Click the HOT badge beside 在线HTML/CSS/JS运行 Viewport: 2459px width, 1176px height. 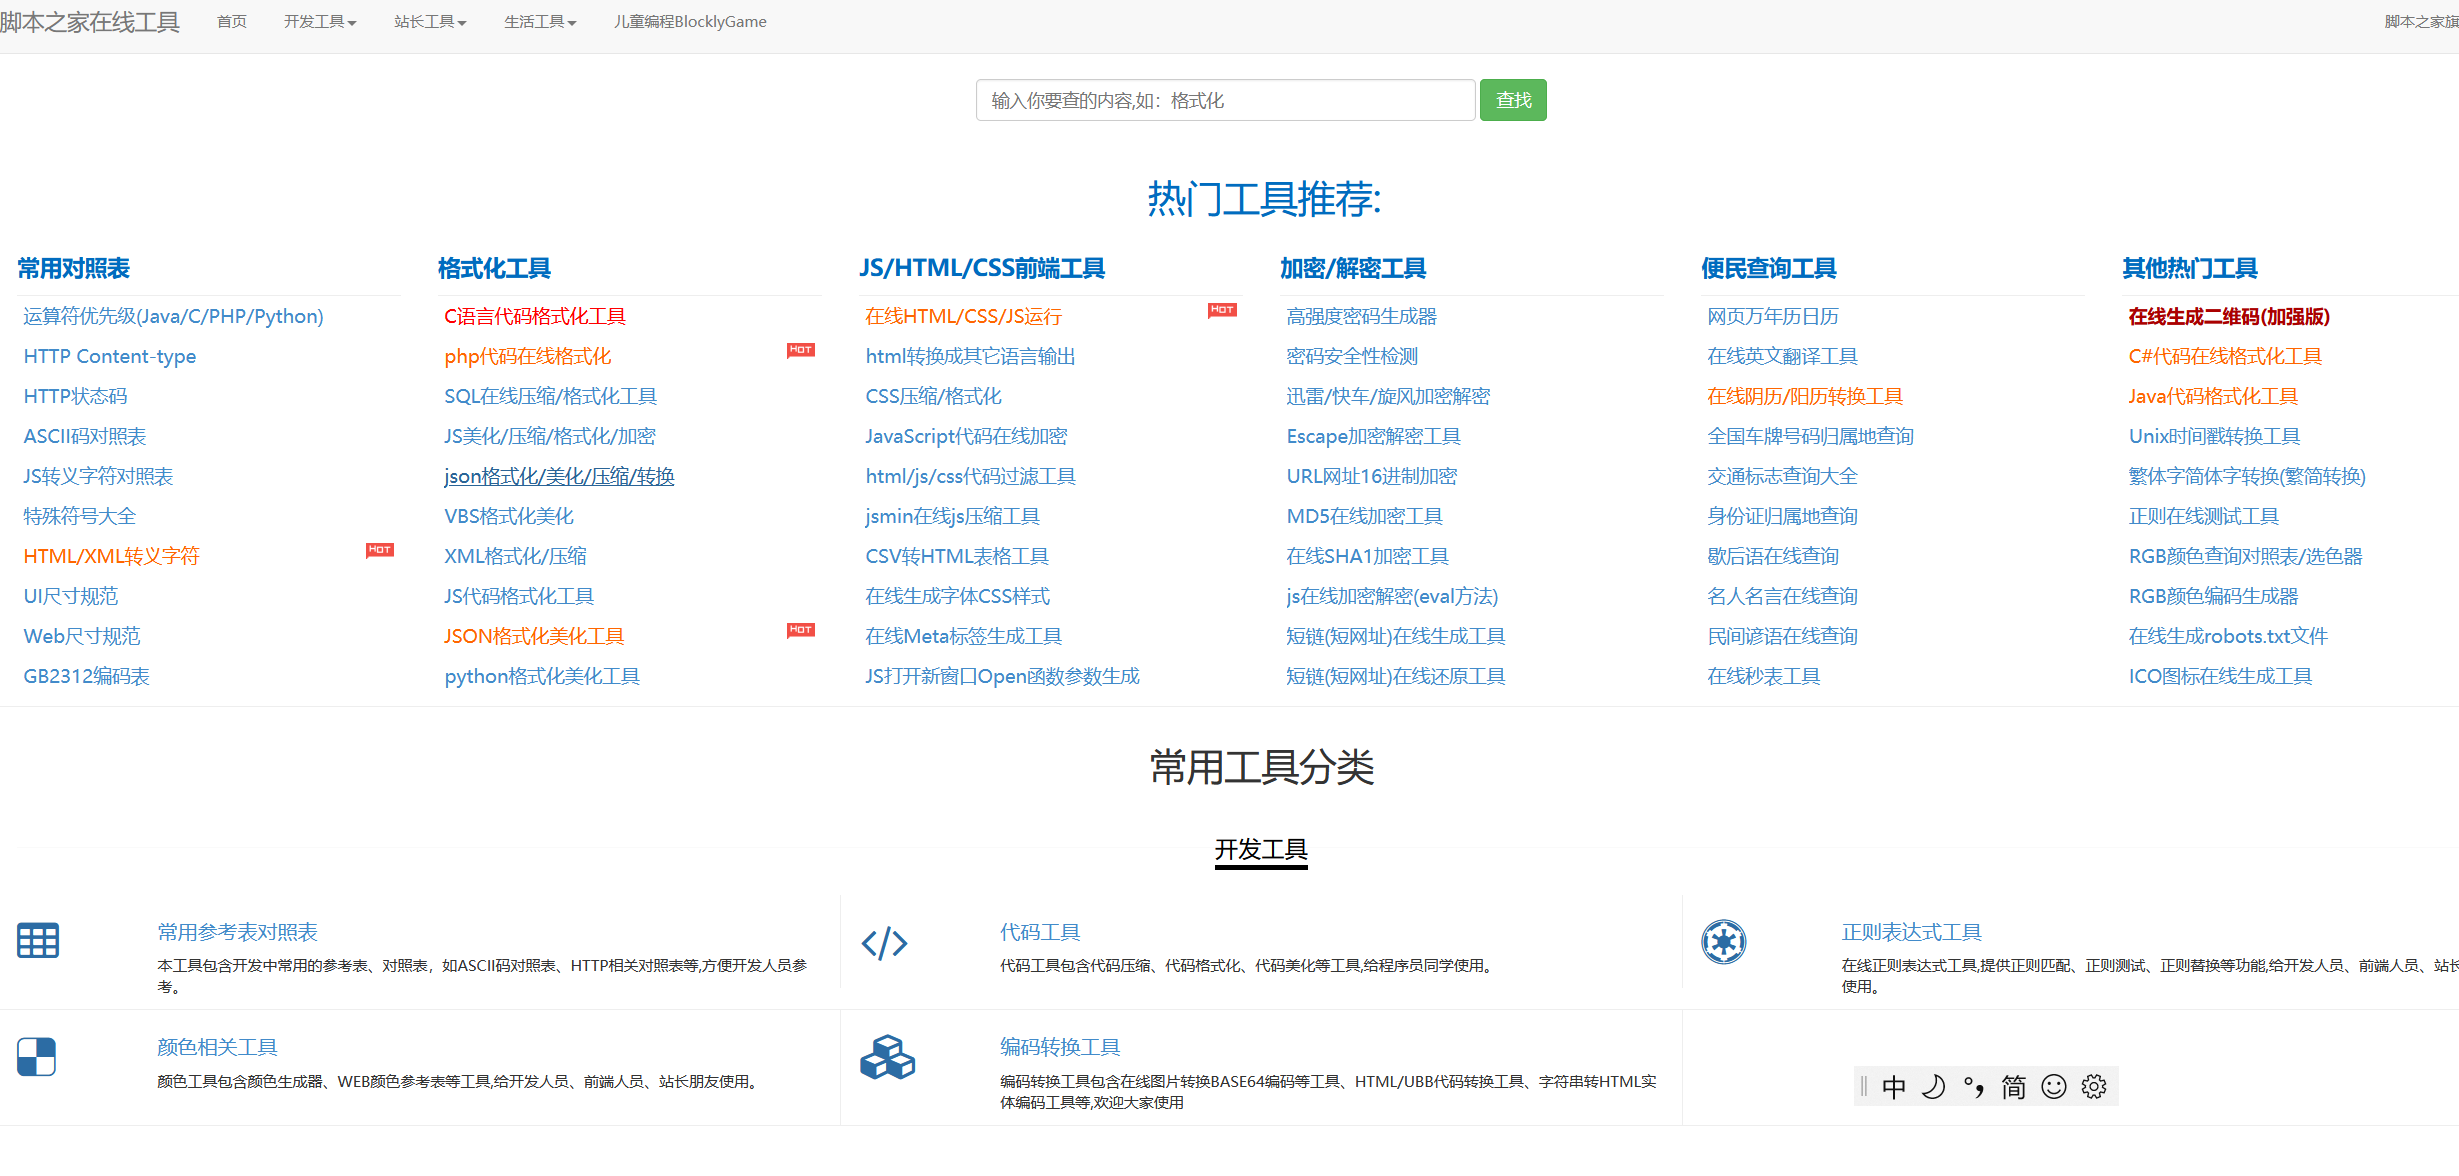pyautogui.click(x=1221, y=310)
